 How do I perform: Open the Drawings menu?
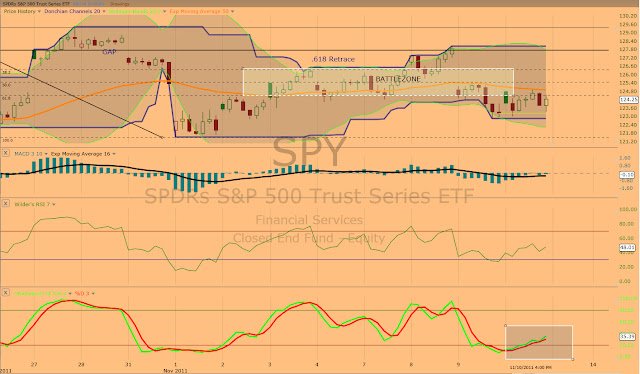click(x=119, y=4)
